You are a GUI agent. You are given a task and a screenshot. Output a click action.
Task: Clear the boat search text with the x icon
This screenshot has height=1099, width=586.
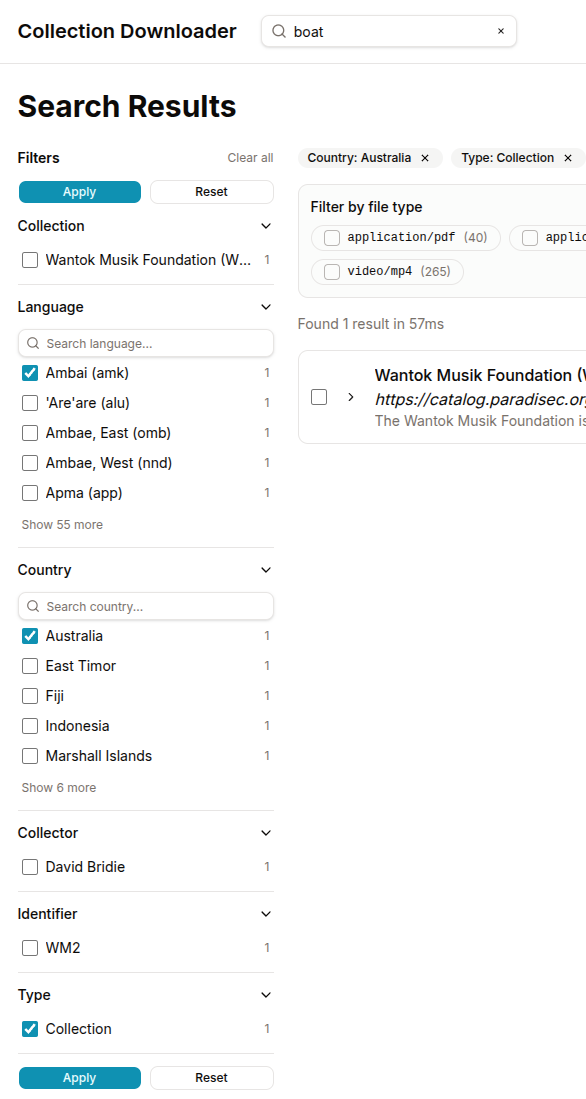(x=500, y=32)
